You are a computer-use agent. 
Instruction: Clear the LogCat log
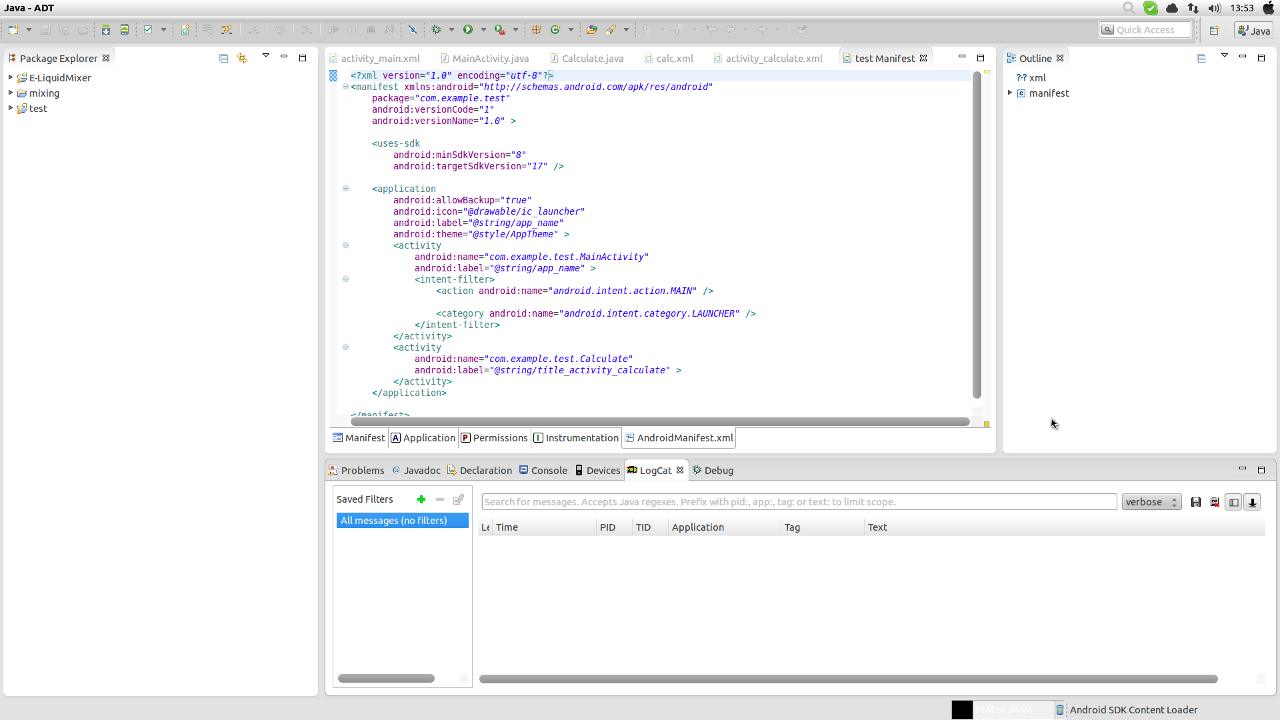(x=1214, y=502)
